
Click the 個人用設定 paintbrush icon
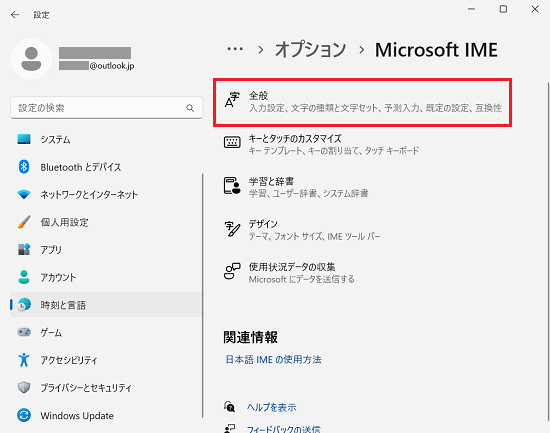(x=24, y=222)
